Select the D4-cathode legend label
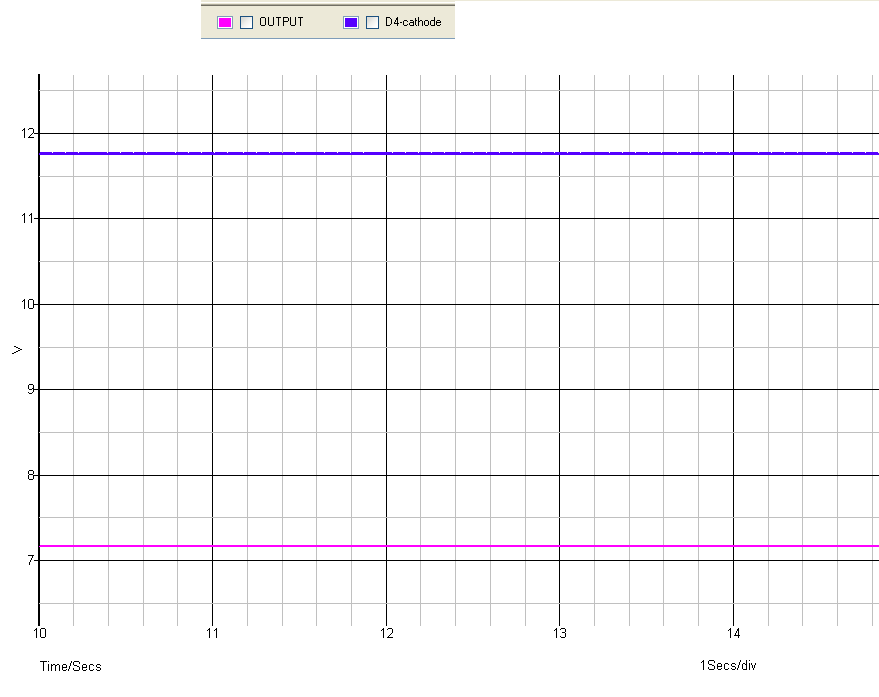This screenshot has width=879, height=697. [413, 22]
